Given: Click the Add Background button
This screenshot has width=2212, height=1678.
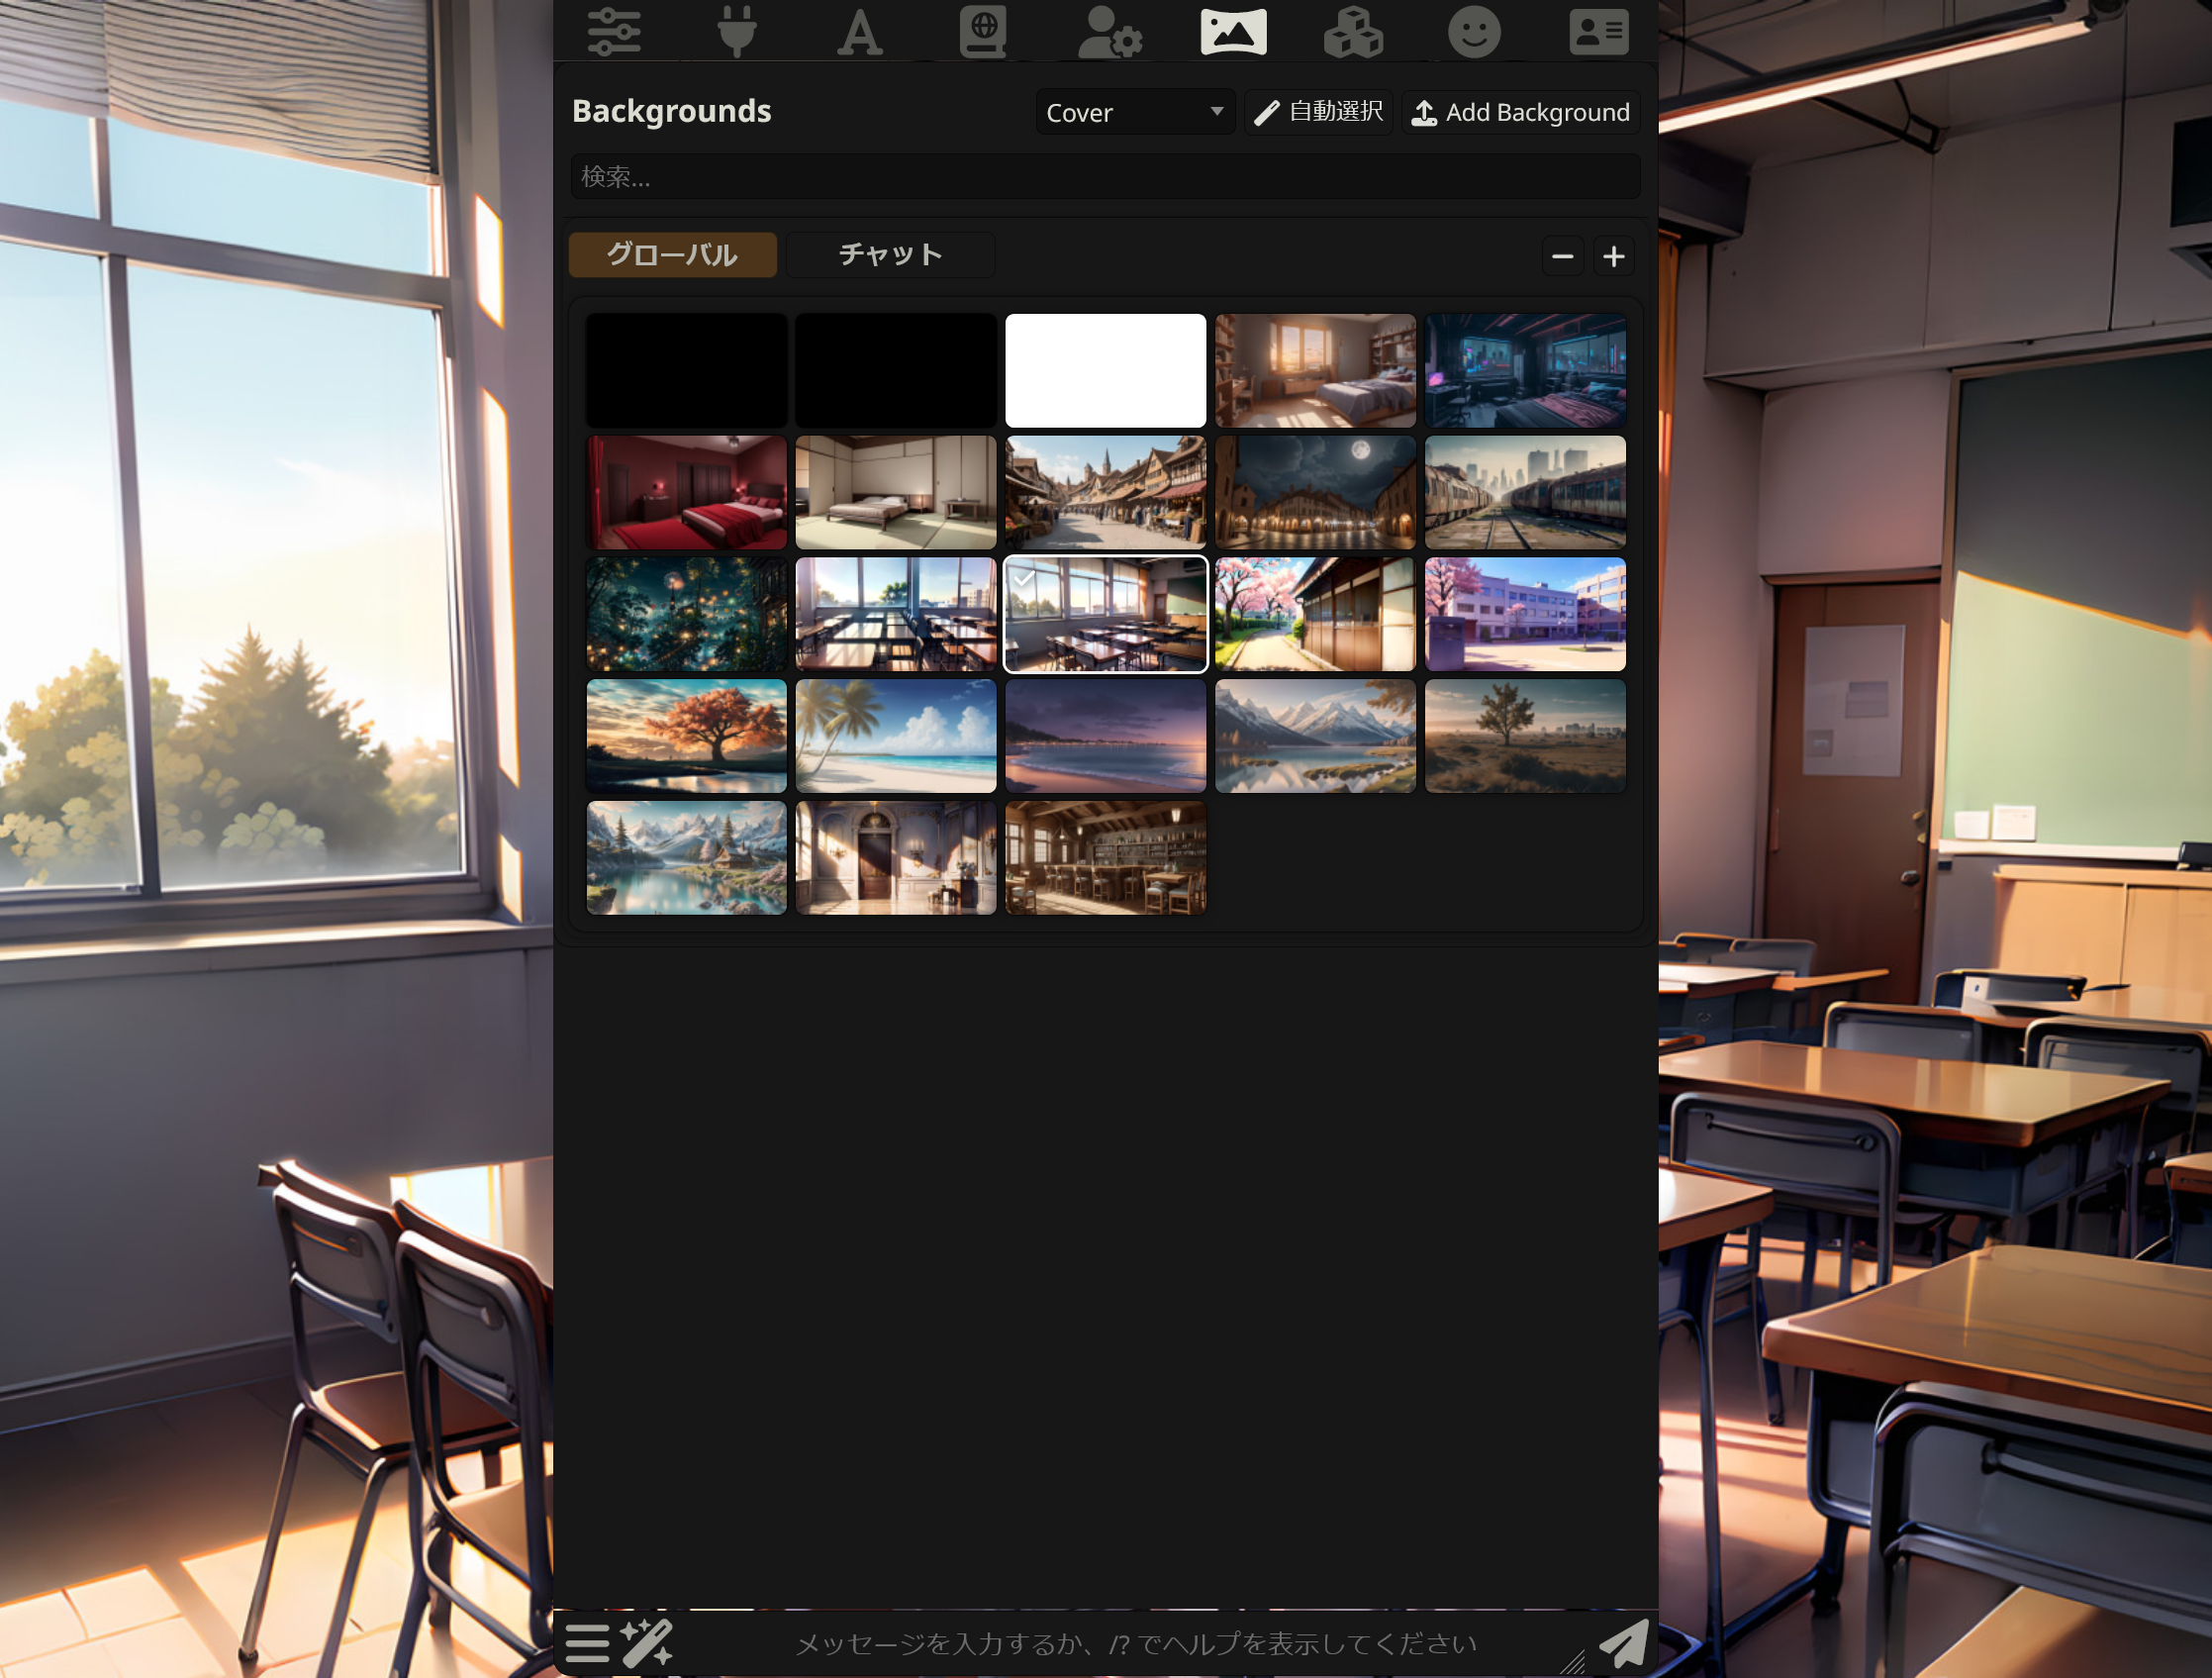Looking at the screenshot, I should pos(1520,112).
